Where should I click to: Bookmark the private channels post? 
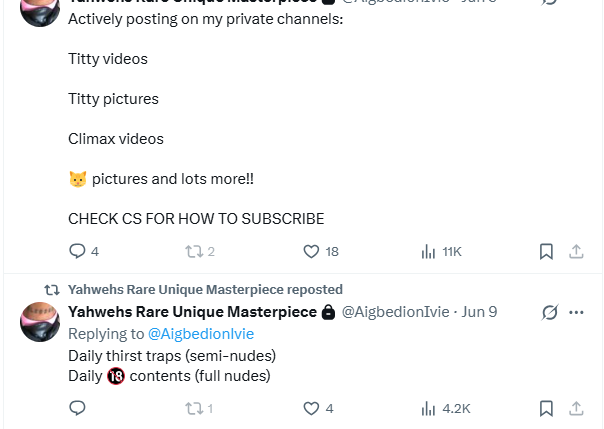point(546,251)
